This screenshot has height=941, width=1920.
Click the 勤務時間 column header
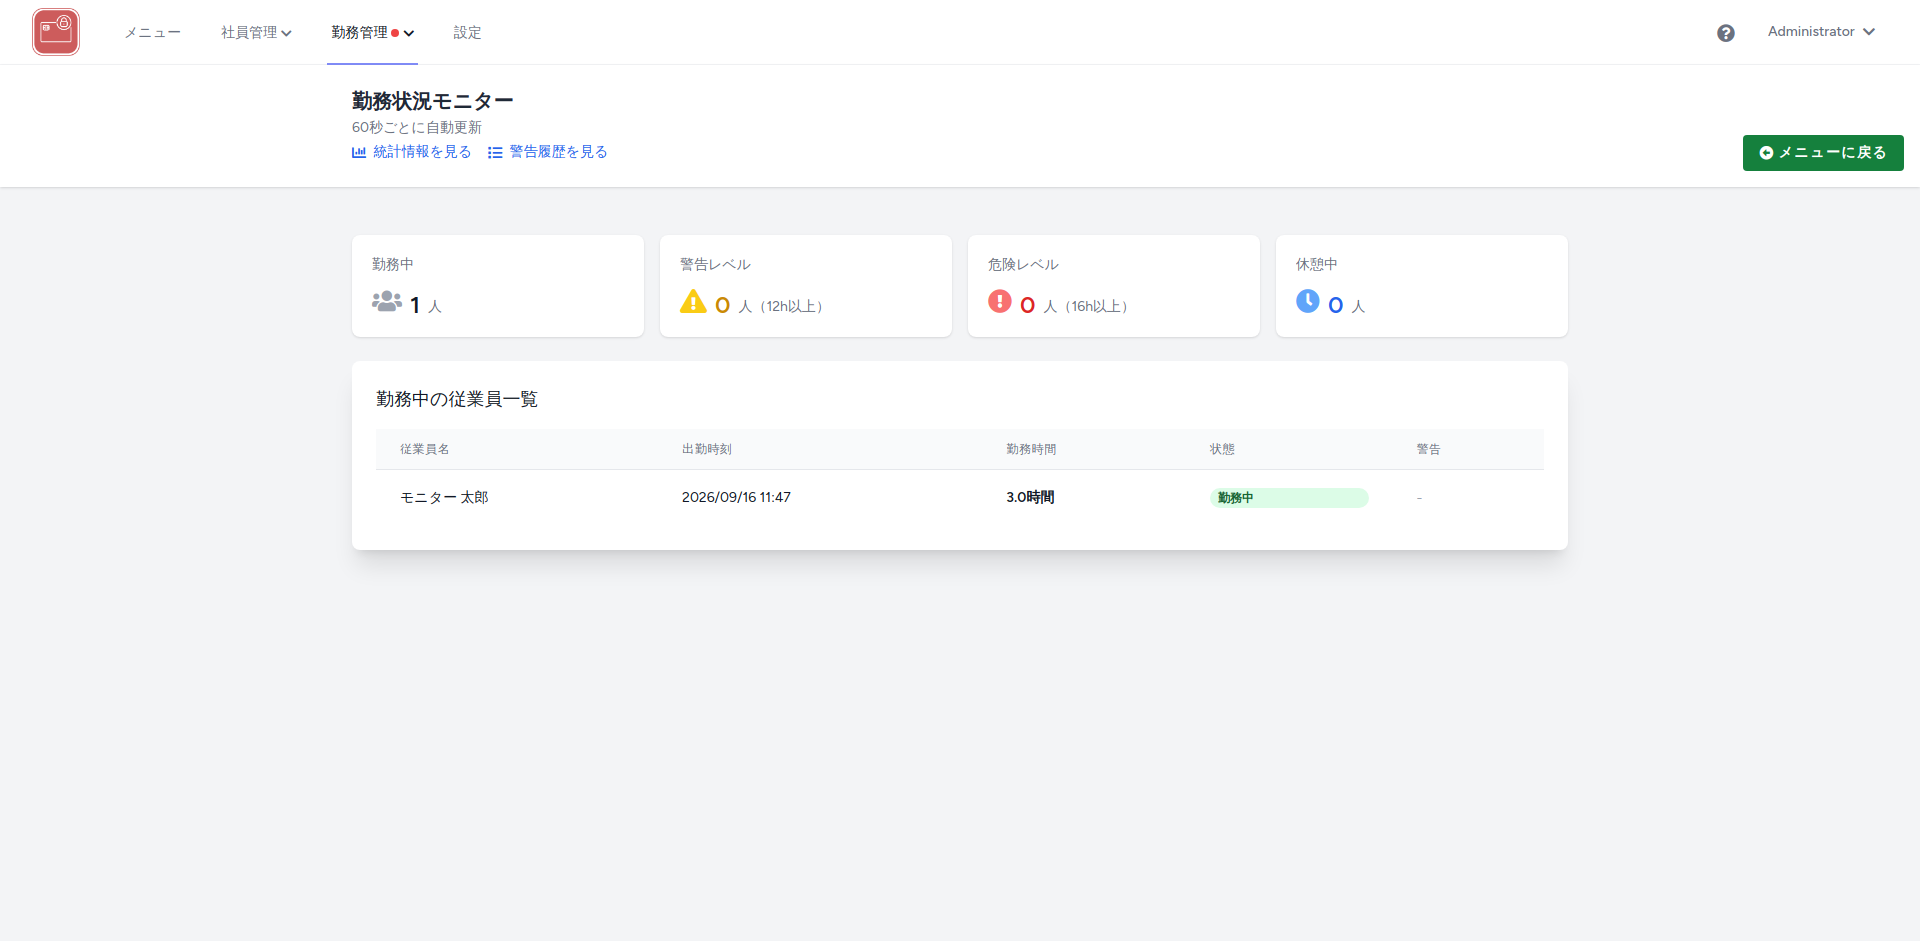click(1031, 449)
